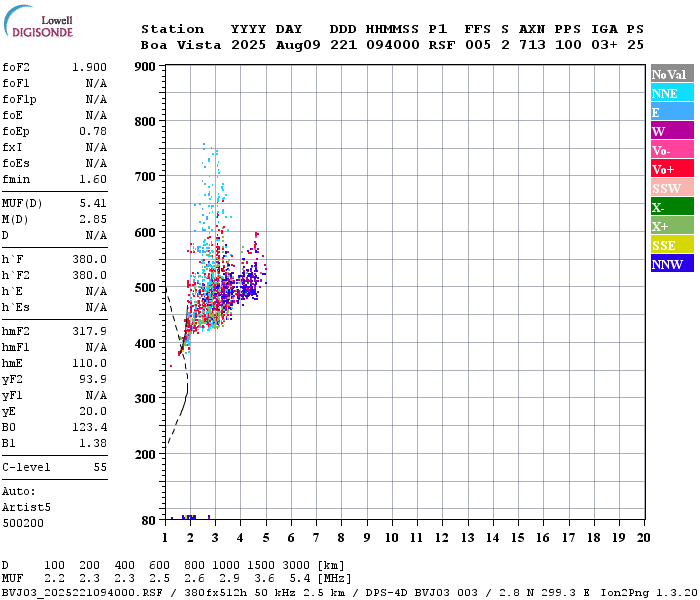Click the Artist5 auto-scaling label
The image size is (700, 600).
point(26,508)
